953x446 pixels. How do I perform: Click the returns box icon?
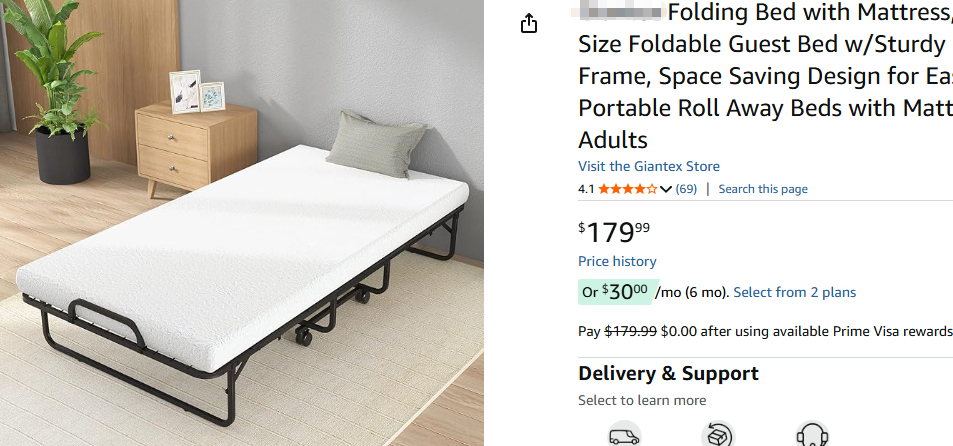(x=718, y=436)
